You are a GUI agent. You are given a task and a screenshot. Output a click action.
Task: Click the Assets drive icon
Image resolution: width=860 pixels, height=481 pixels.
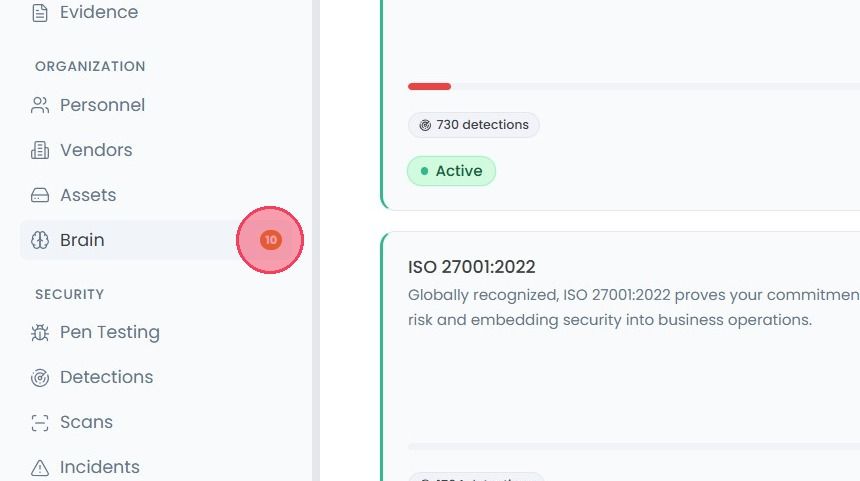40,195
